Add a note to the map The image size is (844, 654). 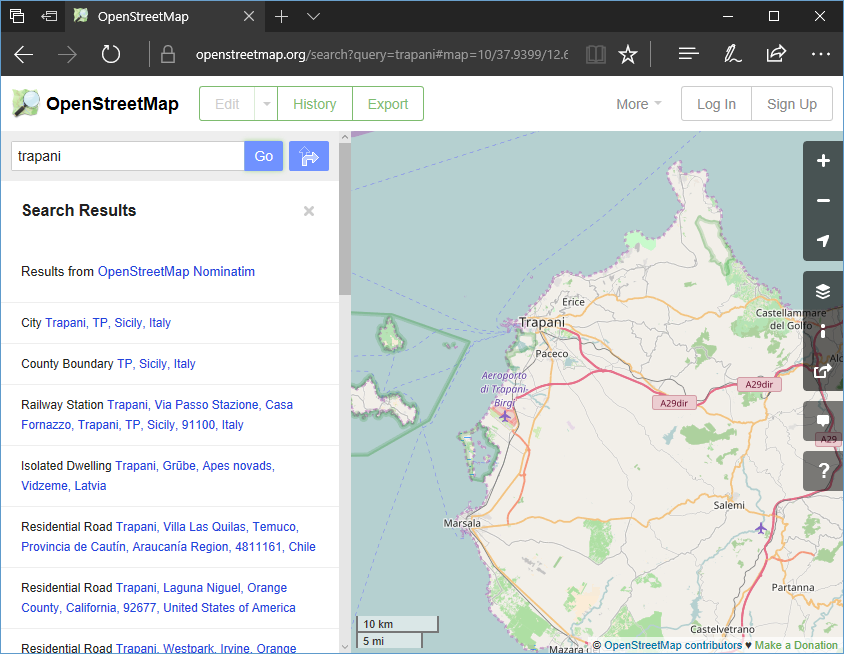pyautogui.click(x=822, y=421)
